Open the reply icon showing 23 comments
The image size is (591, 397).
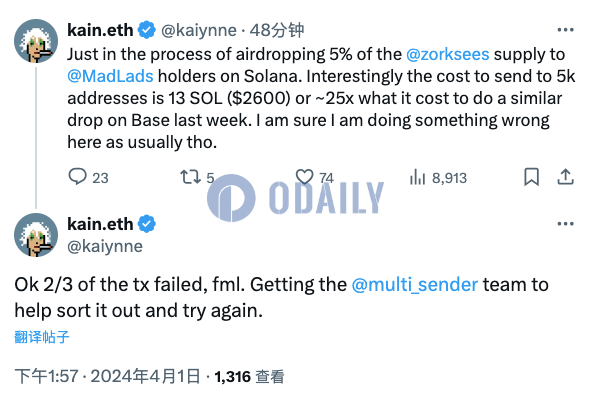coord(78,176)
